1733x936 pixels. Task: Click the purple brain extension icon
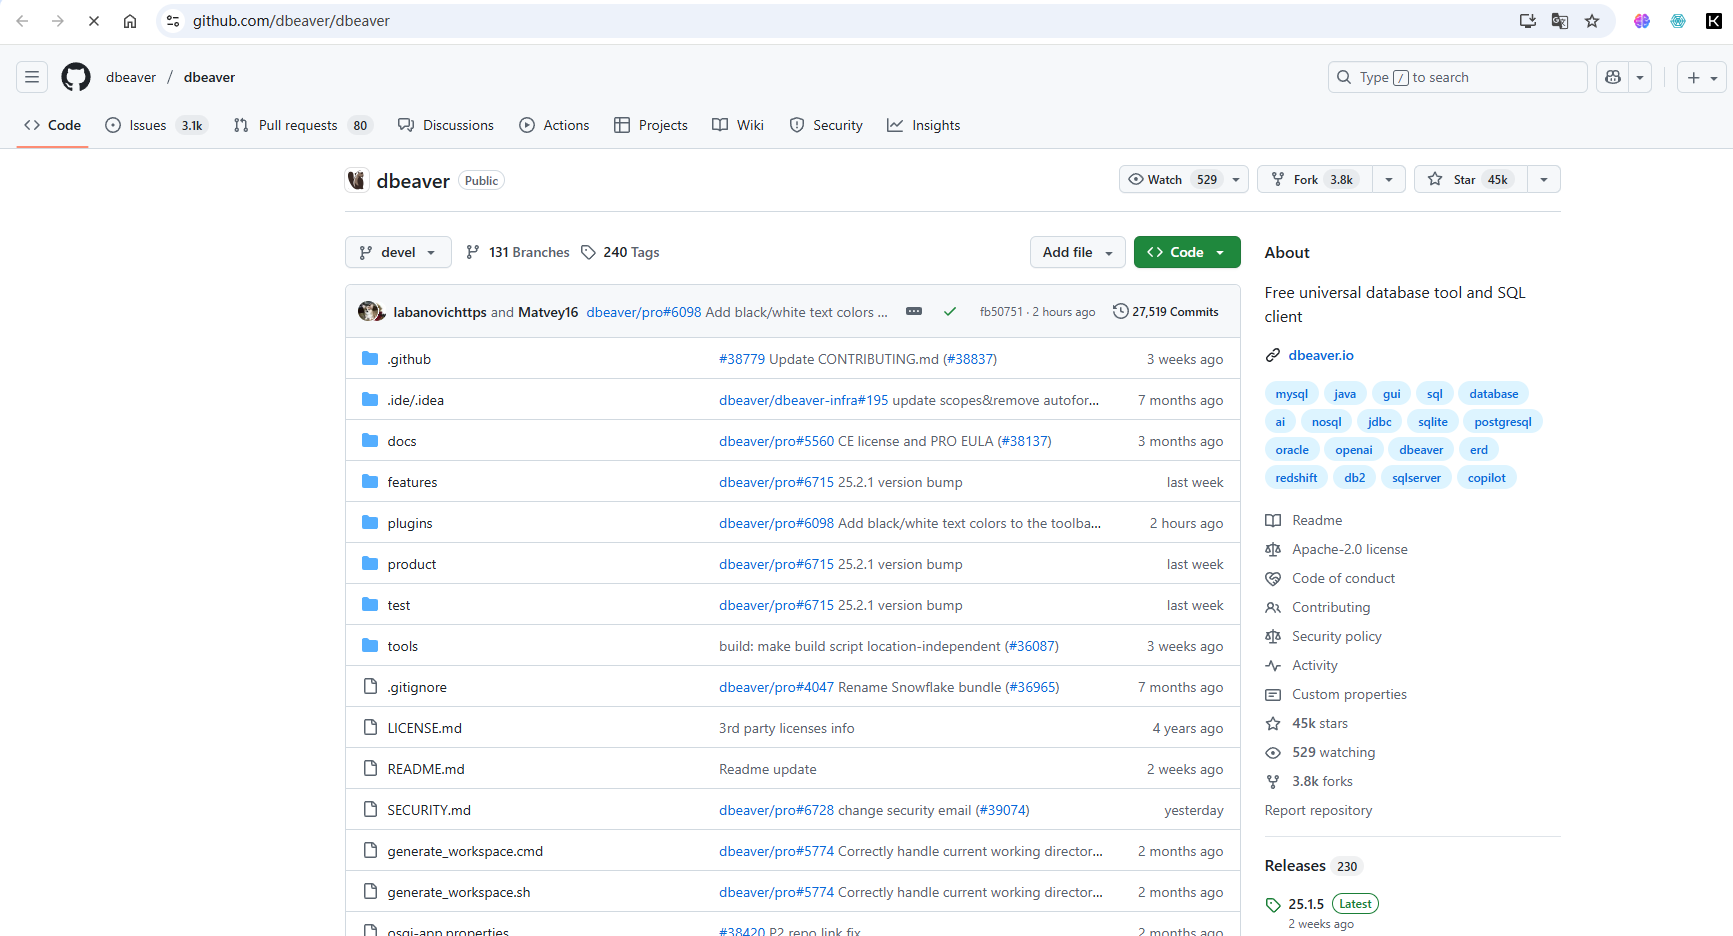(x=1642, y=21)
